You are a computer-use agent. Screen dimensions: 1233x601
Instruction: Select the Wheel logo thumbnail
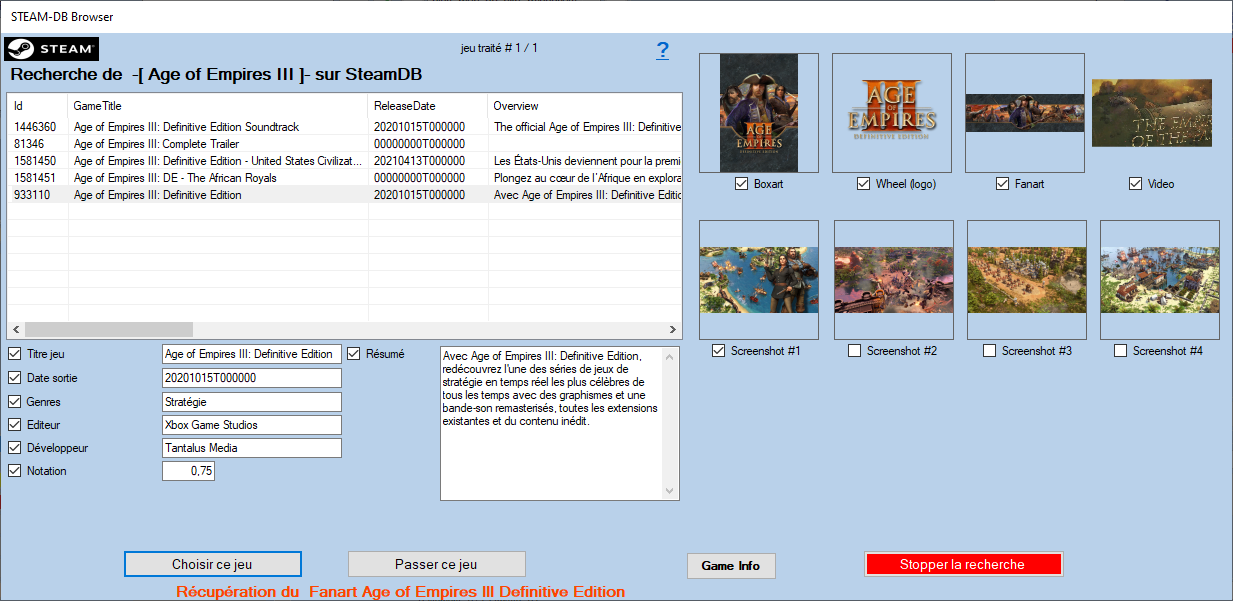pyautogui.click(x=892, y=112)
